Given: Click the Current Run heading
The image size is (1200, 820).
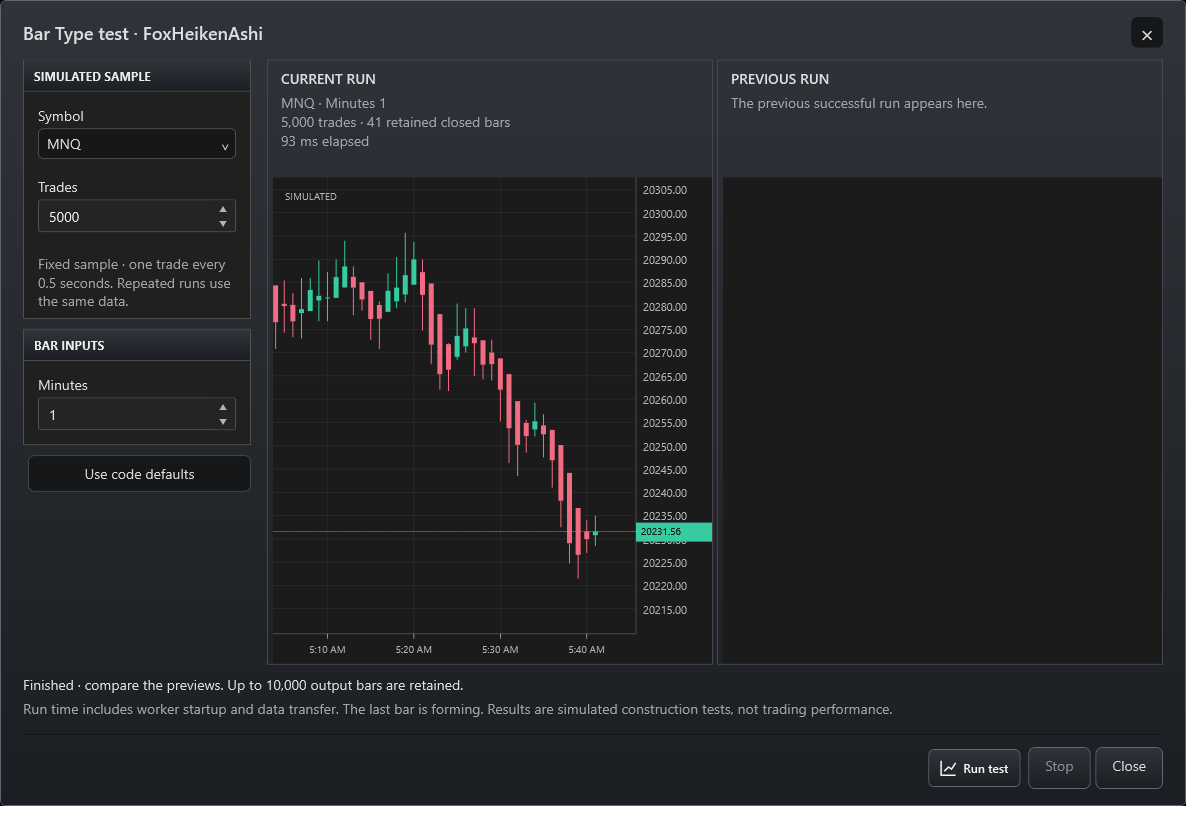Looking at the screenshot, I should 328,79.
